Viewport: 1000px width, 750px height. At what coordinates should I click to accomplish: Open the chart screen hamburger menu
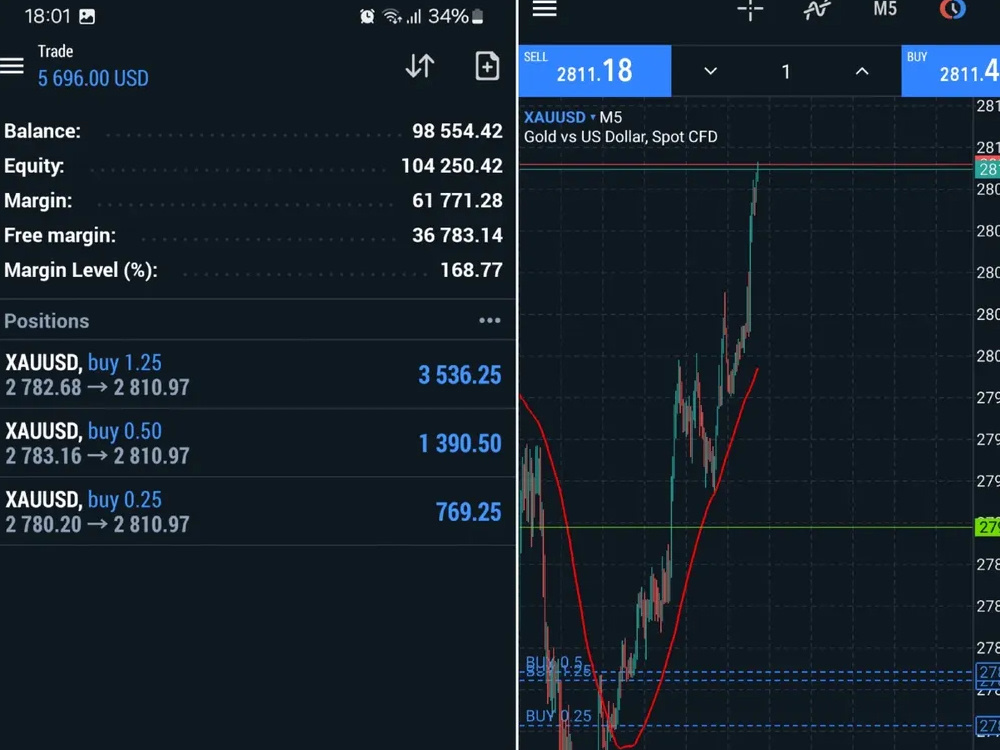(x=545, y=9)
